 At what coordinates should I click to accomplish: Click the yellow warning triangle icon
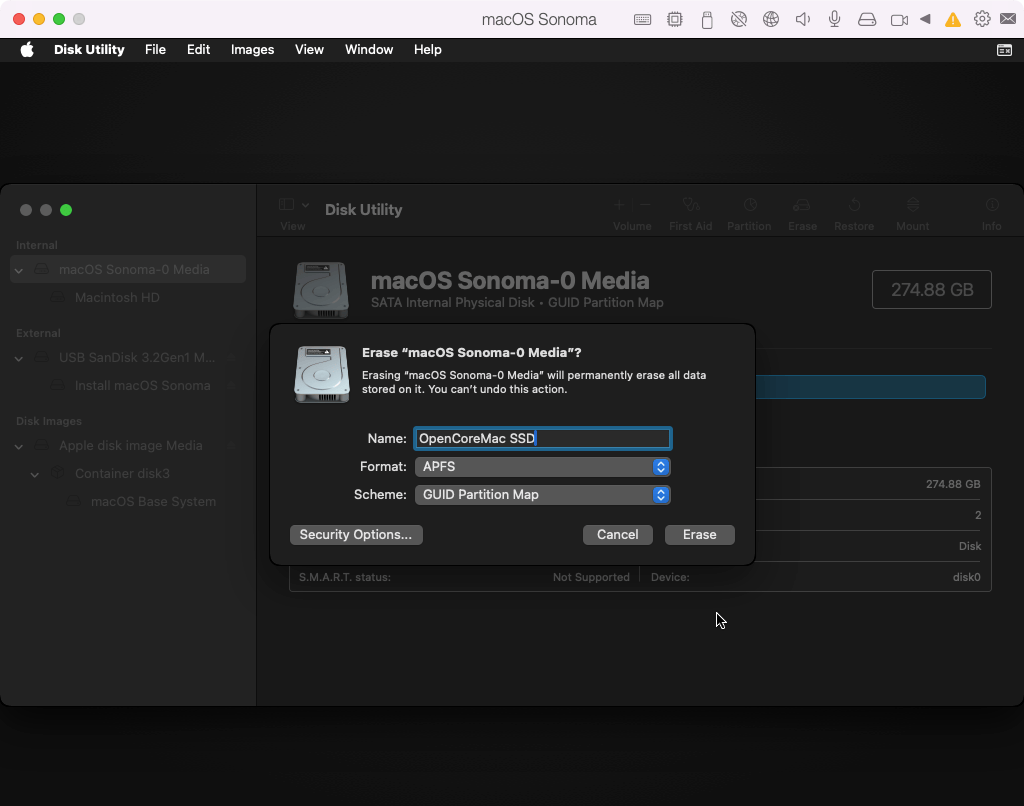[953, 19]
